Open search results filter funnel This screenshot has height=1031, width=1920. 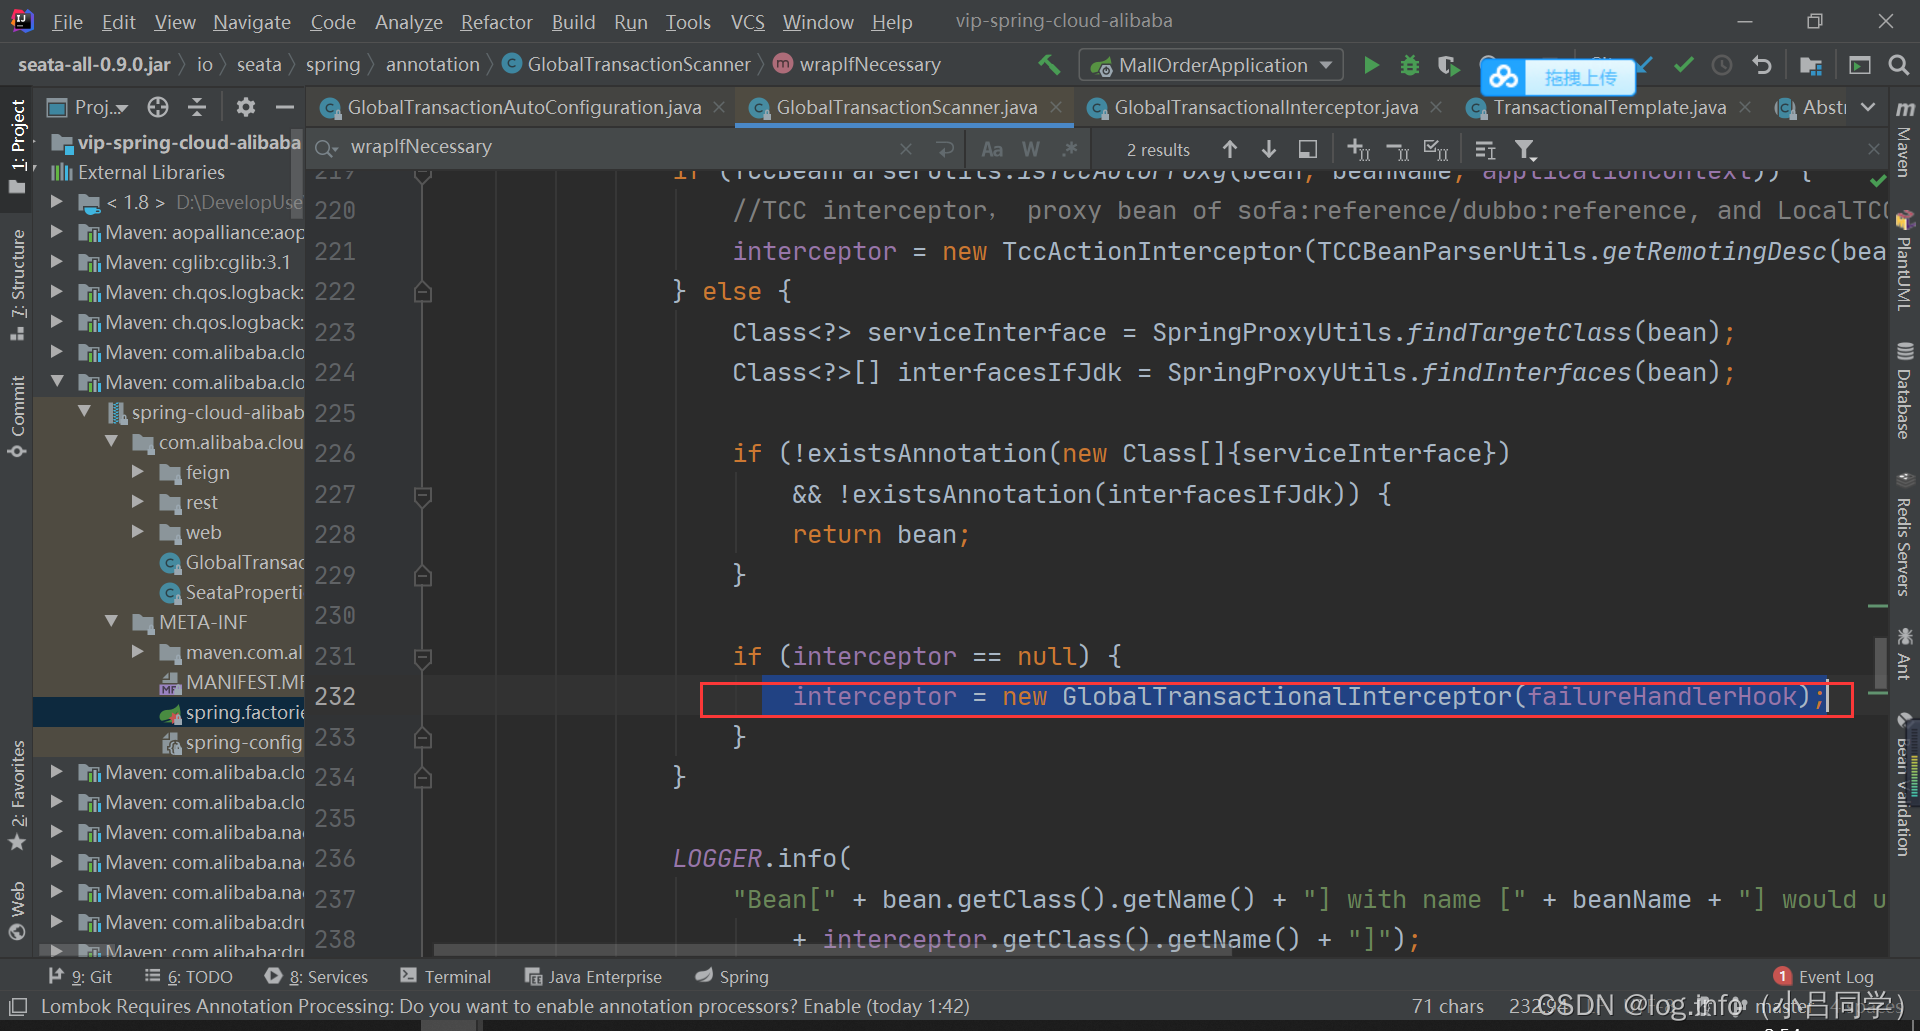tap(1524, 149)
